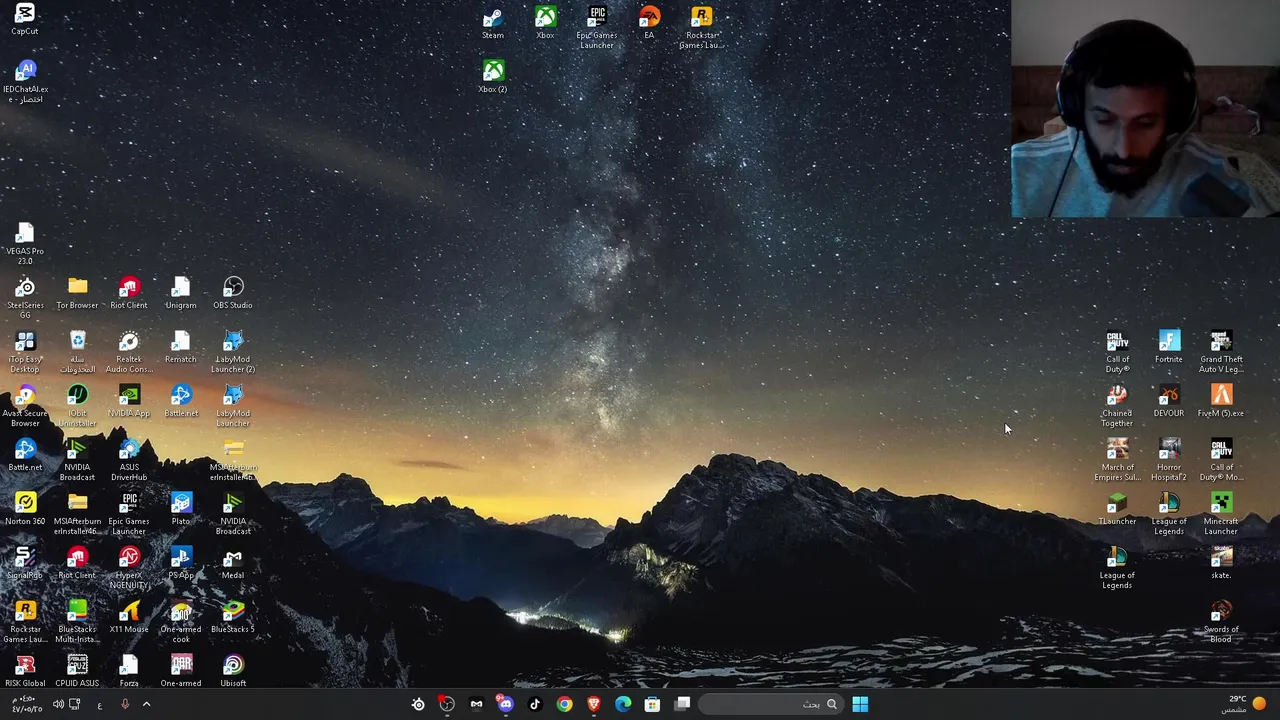Open SteelSeries GG from the taskbar

coord(418,704)
